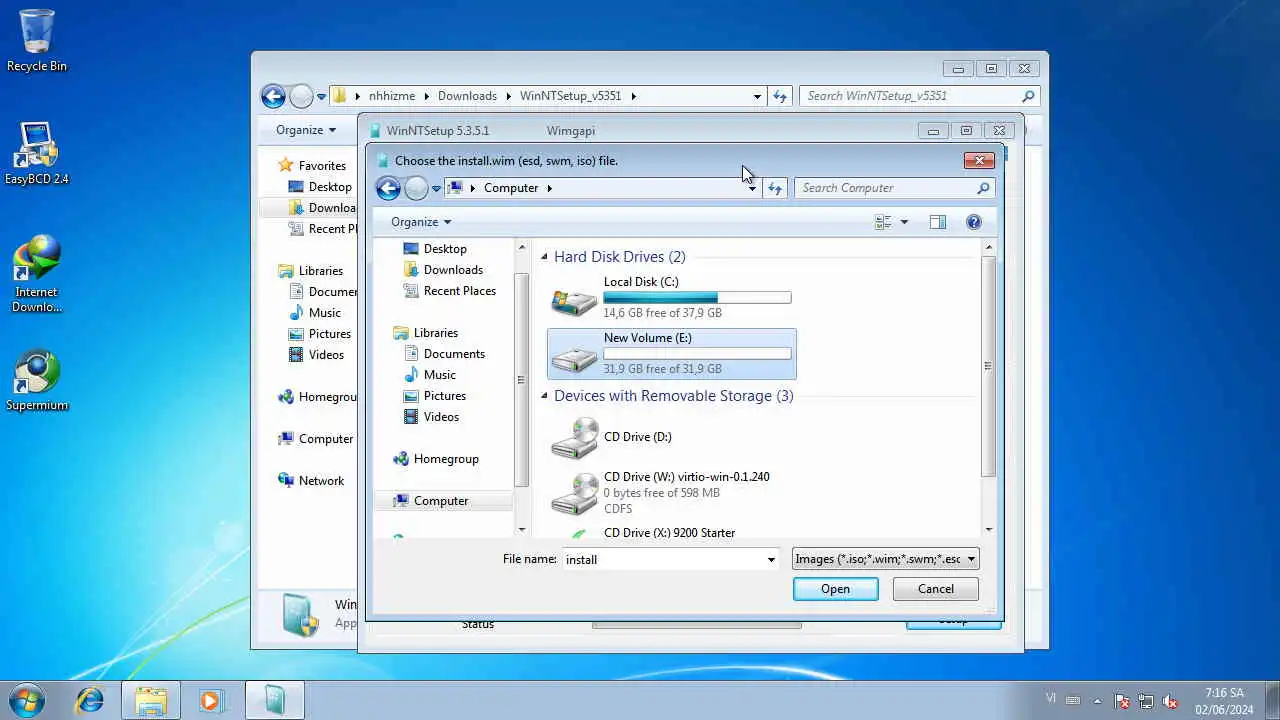Select Desktop in dialog navigation pane
The image size is (1280, 720).
pos(445,249)
